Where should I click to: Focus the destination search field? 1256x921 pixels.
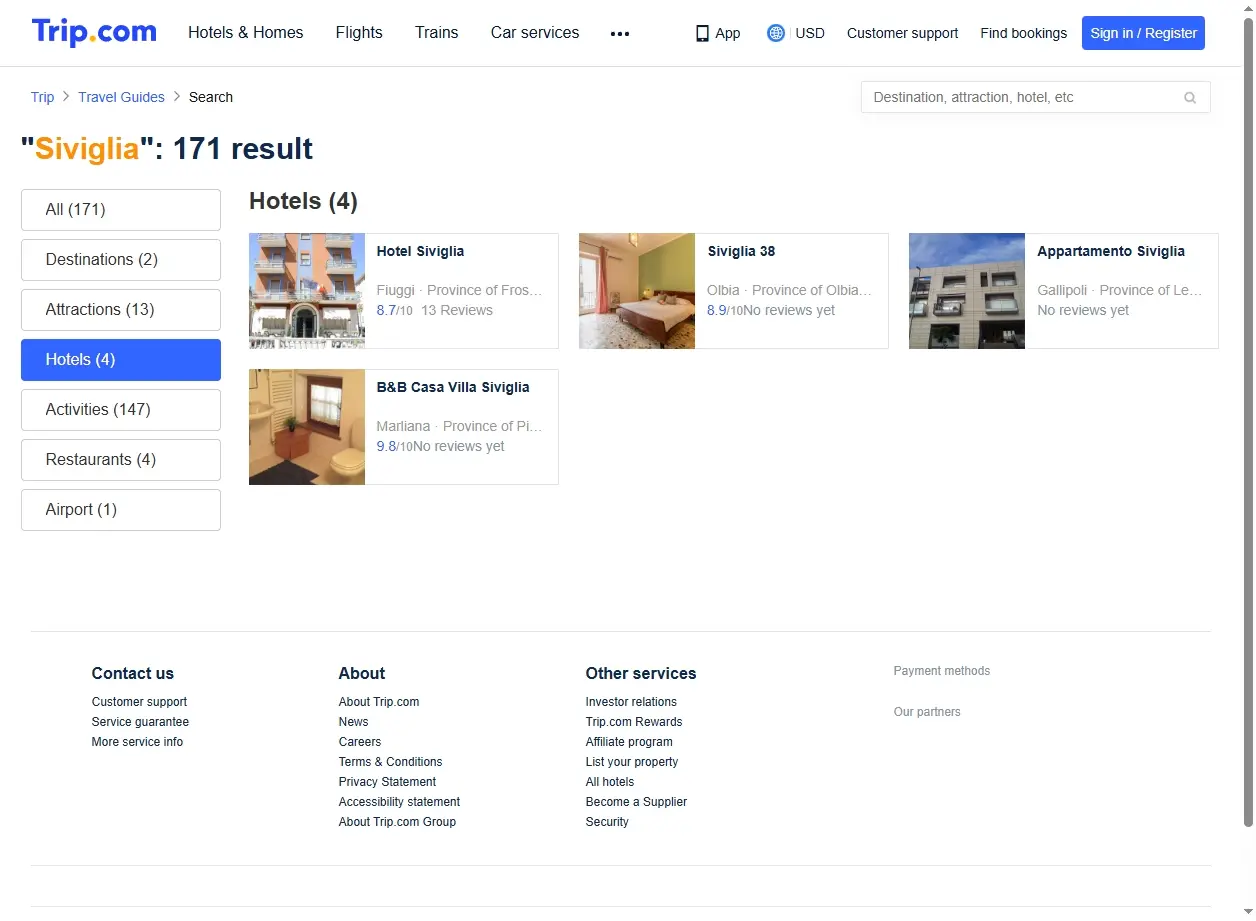coord(1035,97)
